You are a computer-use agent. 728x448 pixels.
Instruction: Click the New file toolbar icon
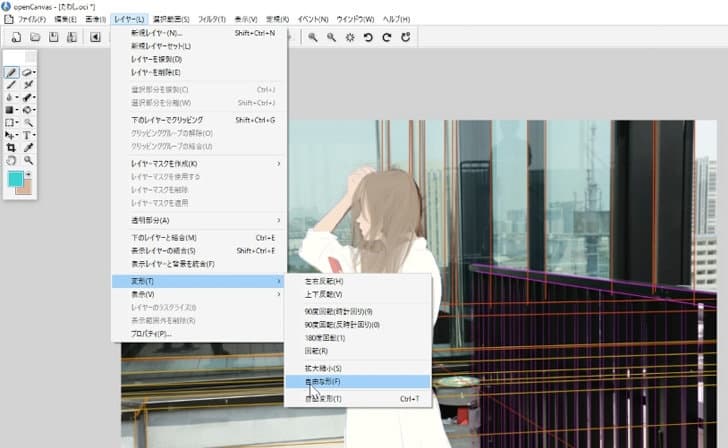tap(16, 37)
